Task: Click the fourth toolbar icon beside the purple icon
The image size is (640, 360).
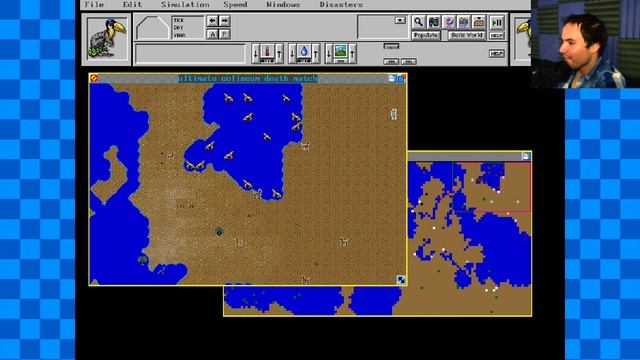Action: coord(464,22)
